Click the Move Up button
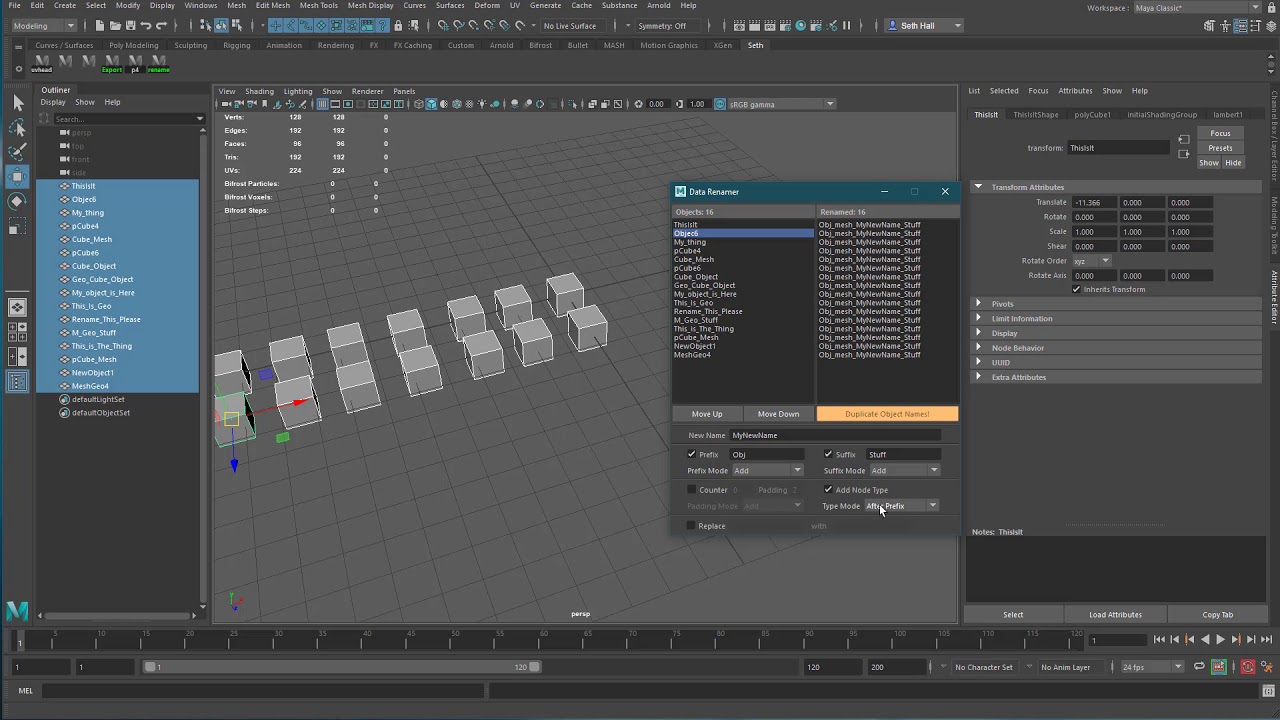Viewport: 1280px width, 720px height. pyautogui.click(x=706, y=414)
